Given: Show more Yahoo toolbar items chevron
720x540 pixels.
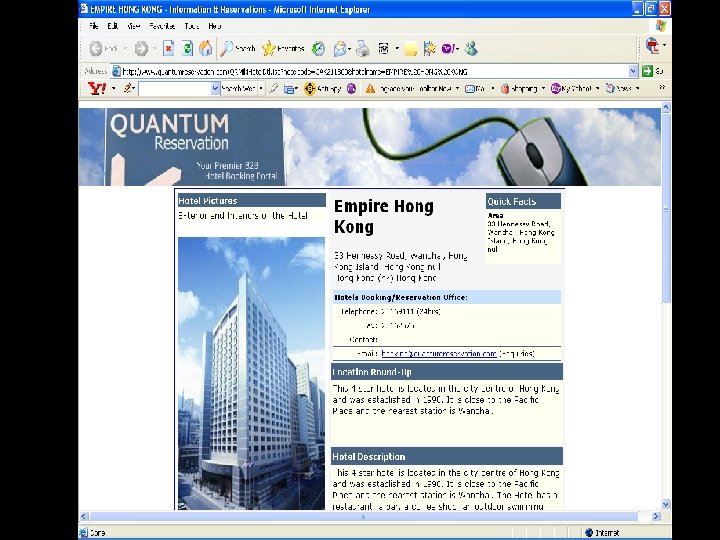Looking at the screenshot, I should tap(662, 87).
